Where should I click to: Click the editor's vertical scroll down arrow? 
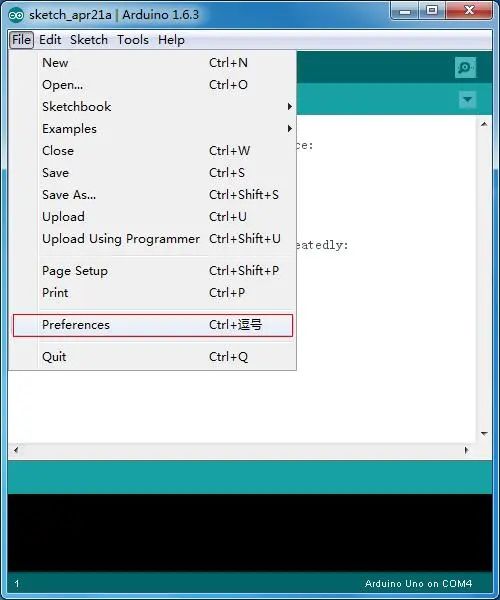tap(484, 434)
